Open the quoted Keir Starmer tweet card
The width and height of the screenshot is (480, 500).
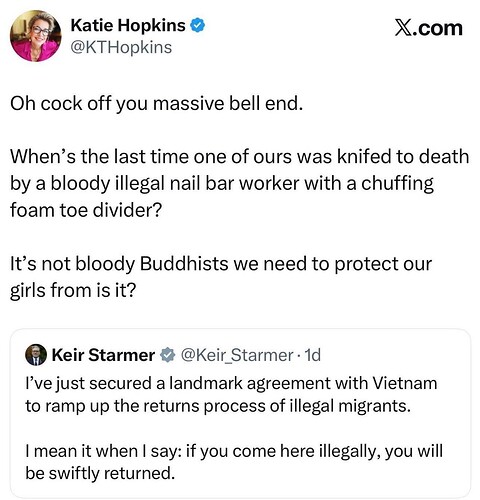[x=240, y=413]
